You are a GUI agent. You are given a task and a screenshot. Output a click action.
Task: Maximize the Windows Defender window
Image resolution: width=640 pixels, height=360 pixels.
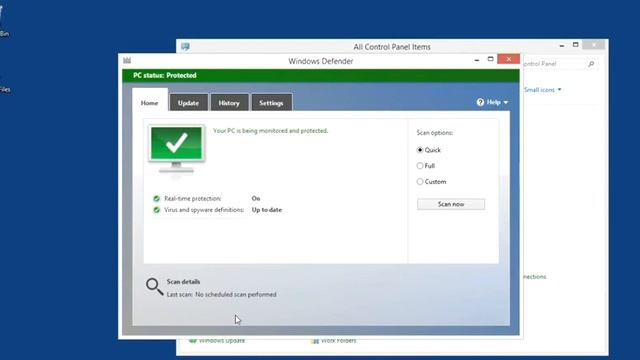click(491, 59)
